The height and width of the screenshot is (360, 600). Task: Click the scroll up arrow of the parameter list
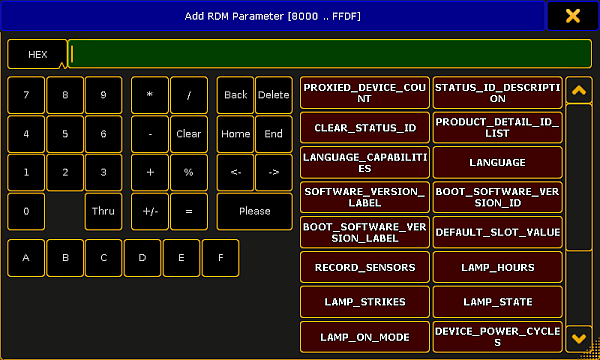point(579,90)
